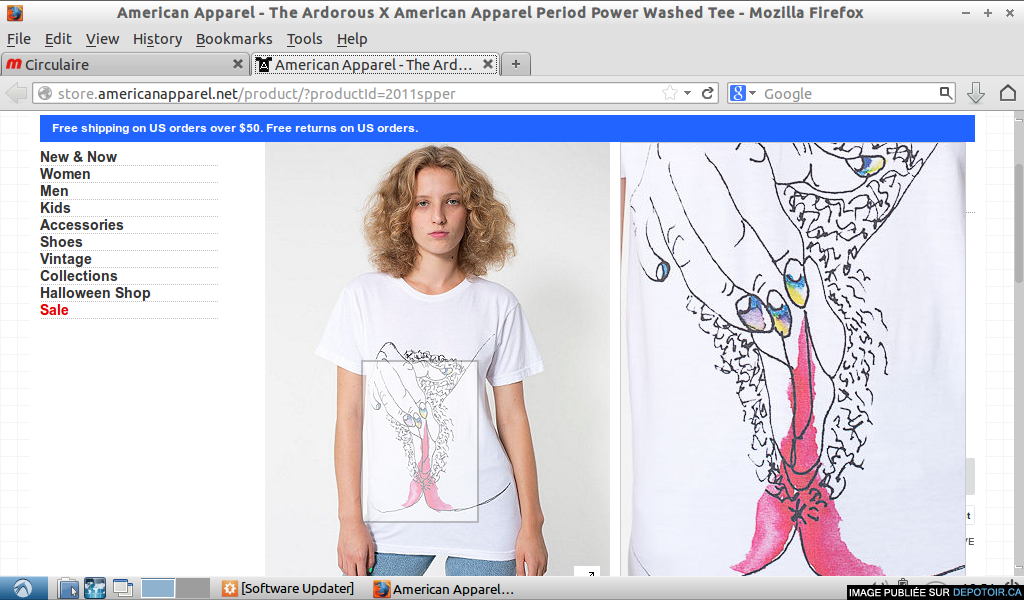Screen dimensions: 1024x600
Task: Click the search magnifier icon in Google box
Action: pos(945,93)
